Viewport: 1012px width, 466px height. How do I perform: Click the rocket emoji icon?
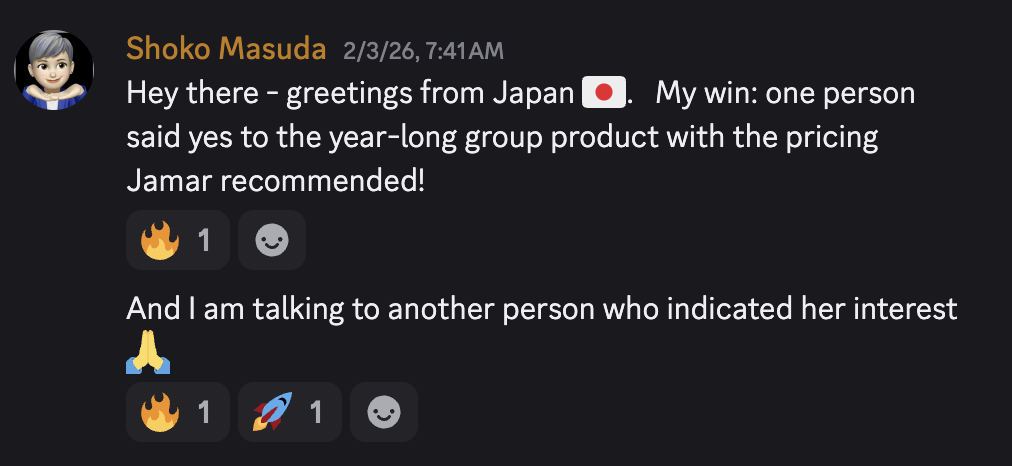click(272, 412)
